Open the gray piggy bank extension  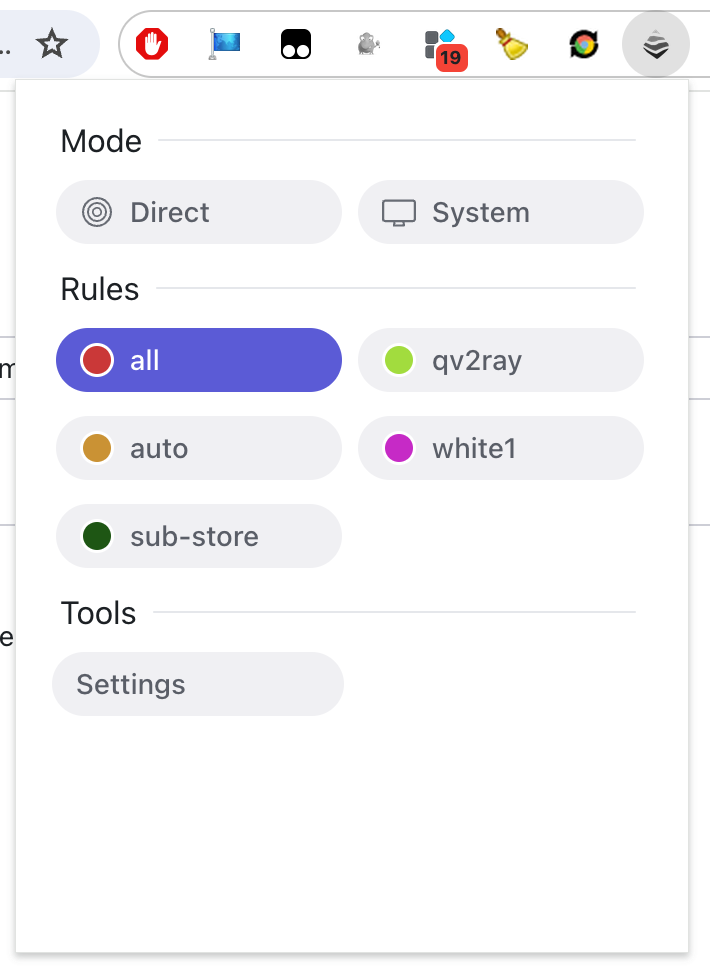[368, 44]
